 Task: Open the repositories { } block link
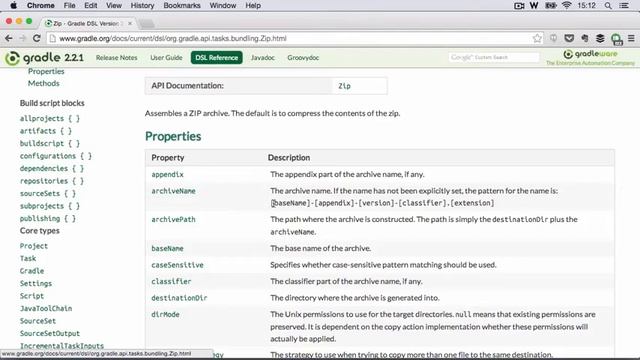click(x=52, y=181)
